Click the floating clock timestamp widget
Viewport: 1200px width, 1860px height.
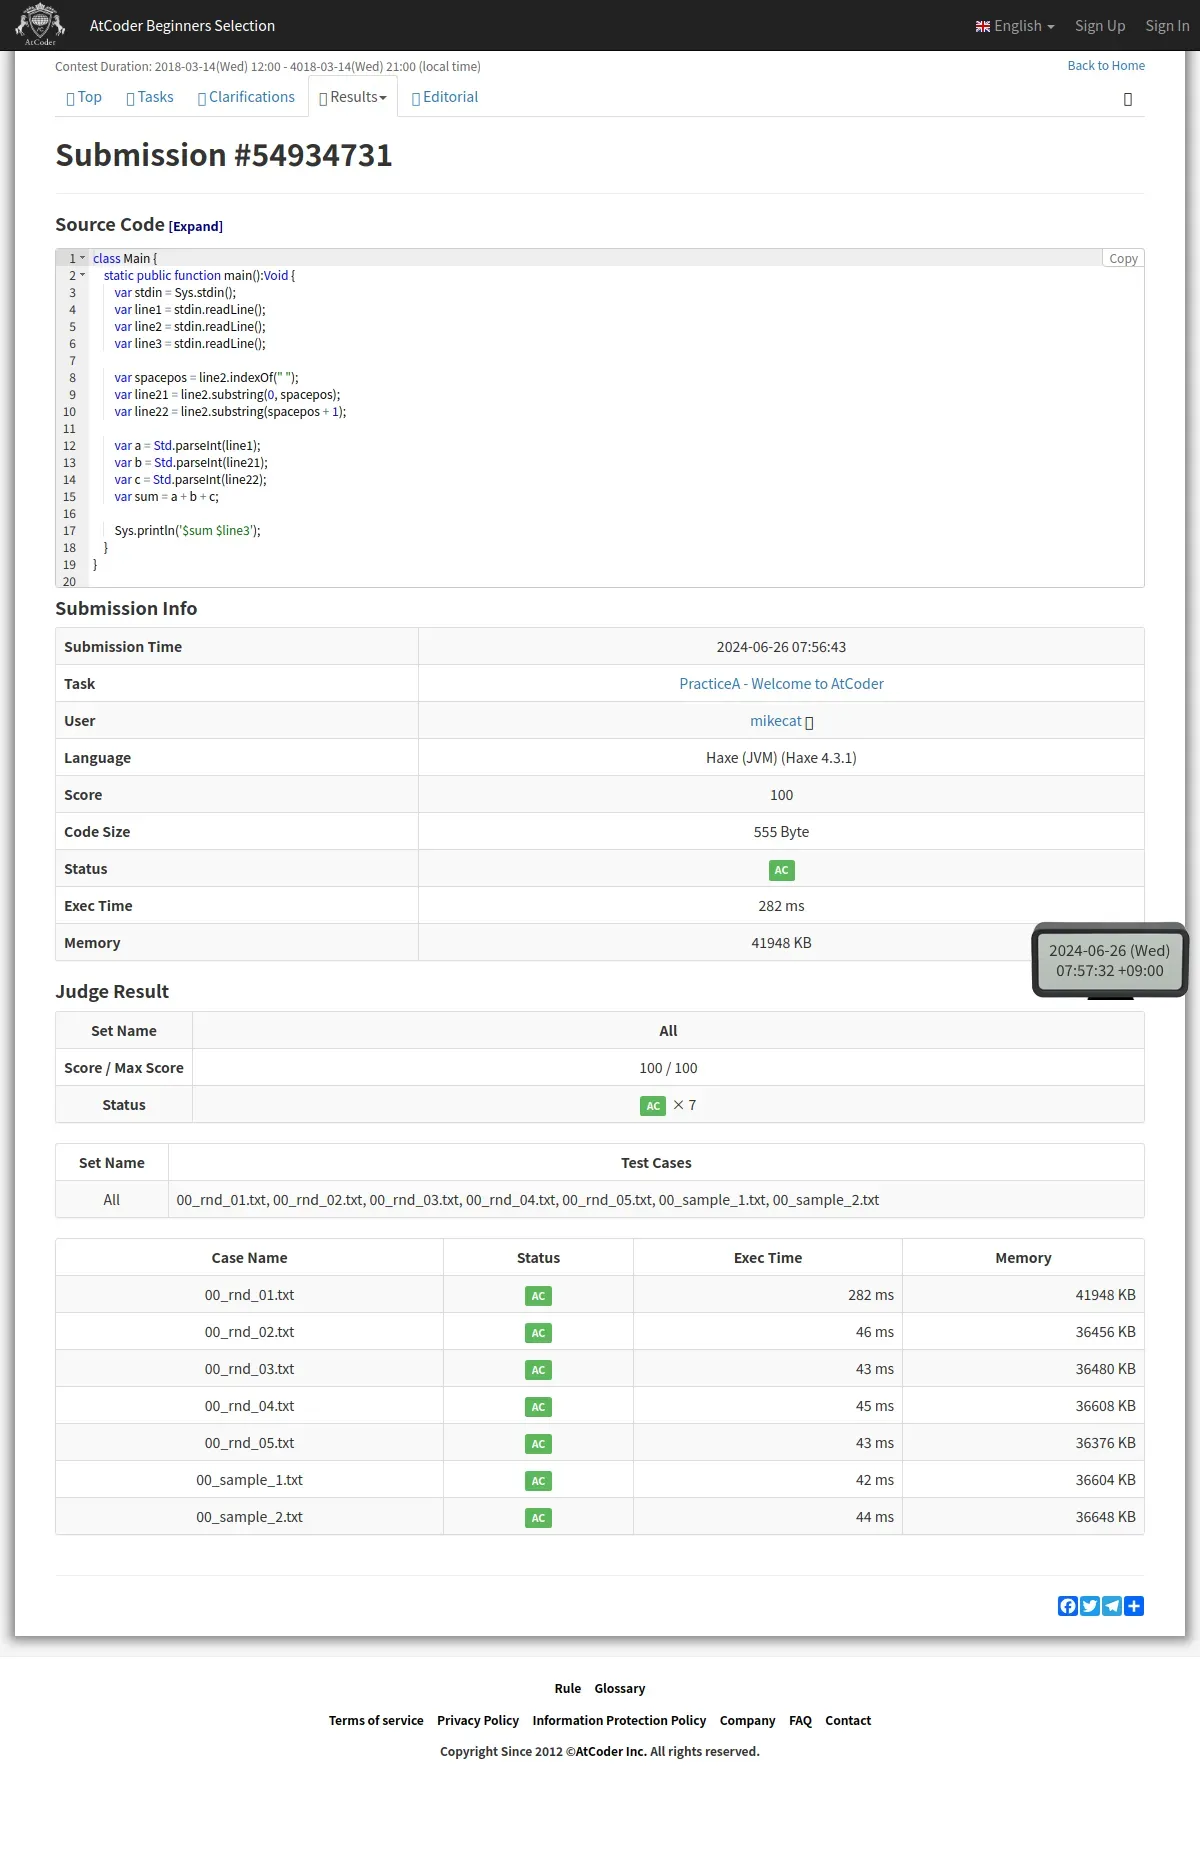[x=1110, y=960]
